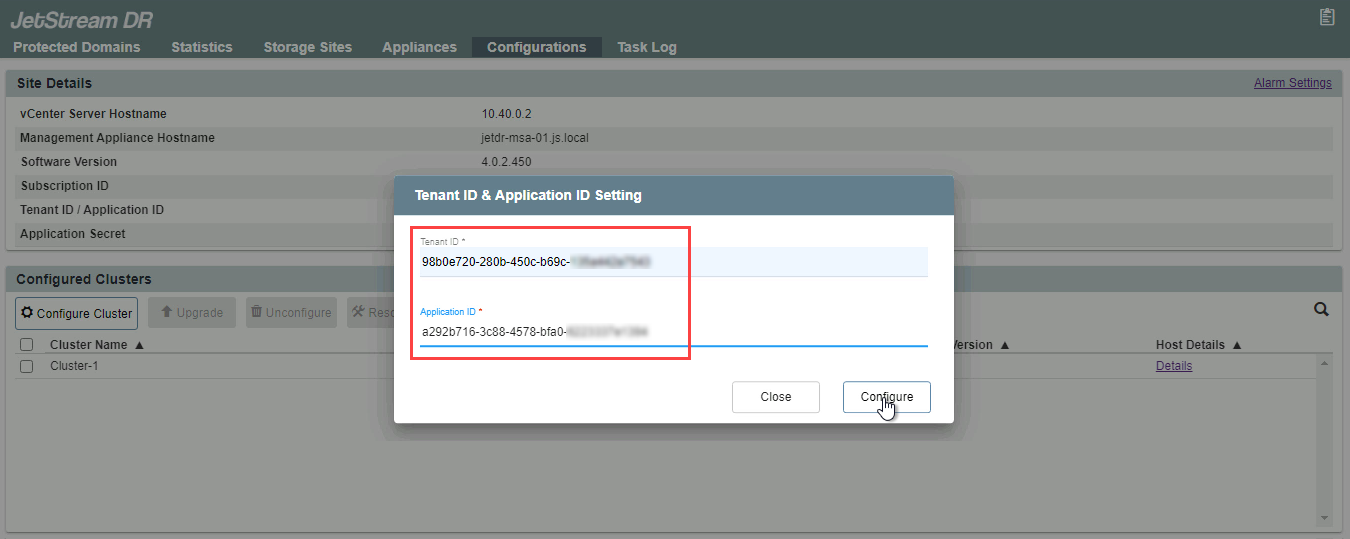Image resolution: width=1350 pixels, height=539 pixels.
Task: Sort by Cluster Name column arrow
Action: [x=139, y=345]
